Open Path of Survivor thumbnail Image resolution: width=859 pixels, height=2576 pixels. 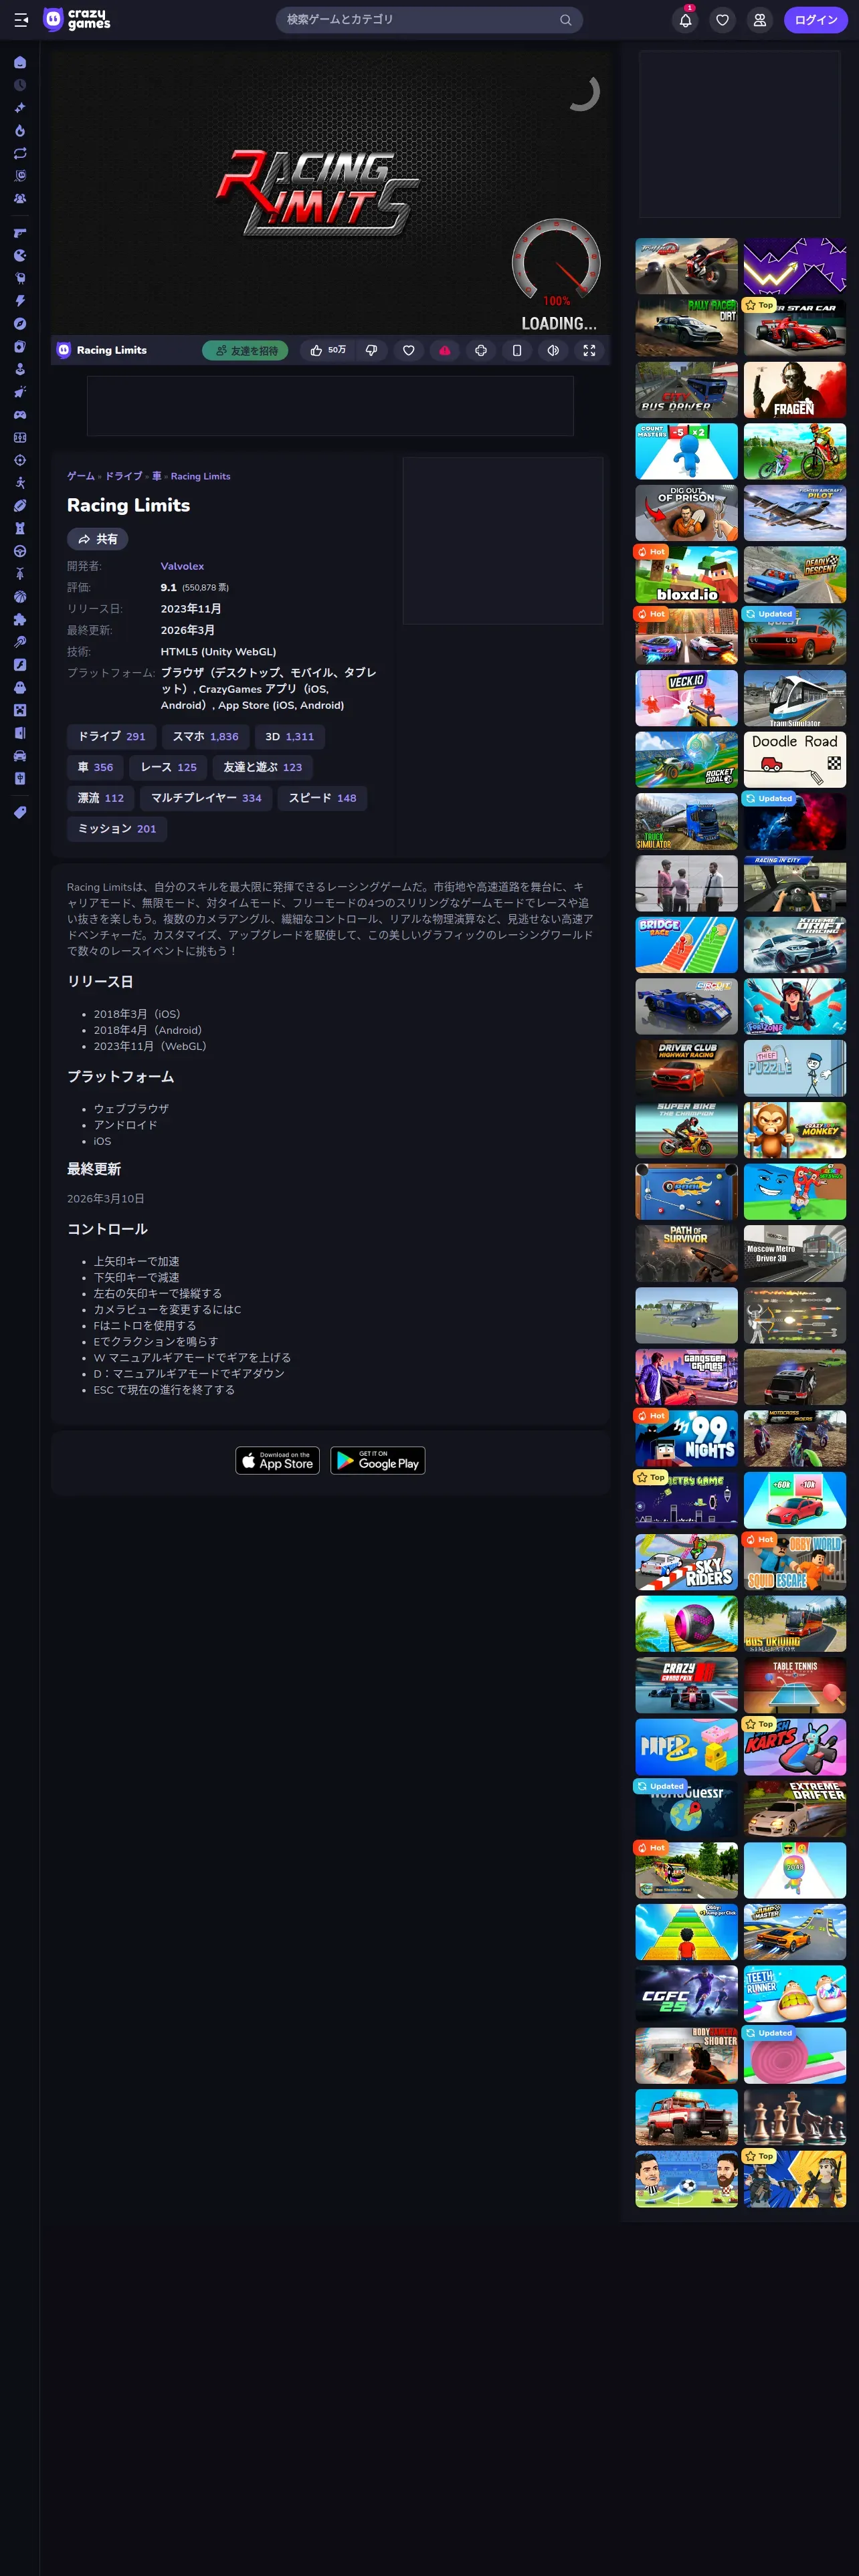tap(686, 1253)
